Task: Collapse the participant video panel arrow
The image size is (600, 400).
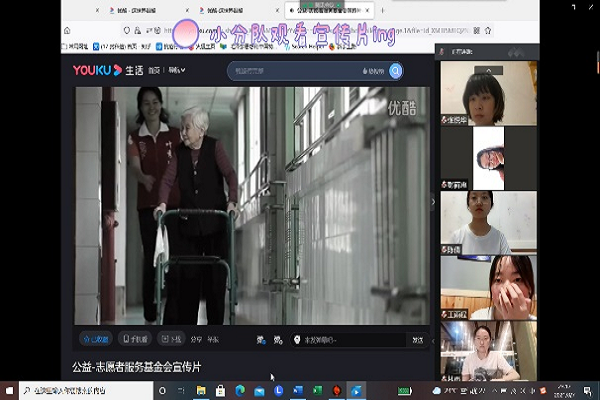Action: click(433, 202)
